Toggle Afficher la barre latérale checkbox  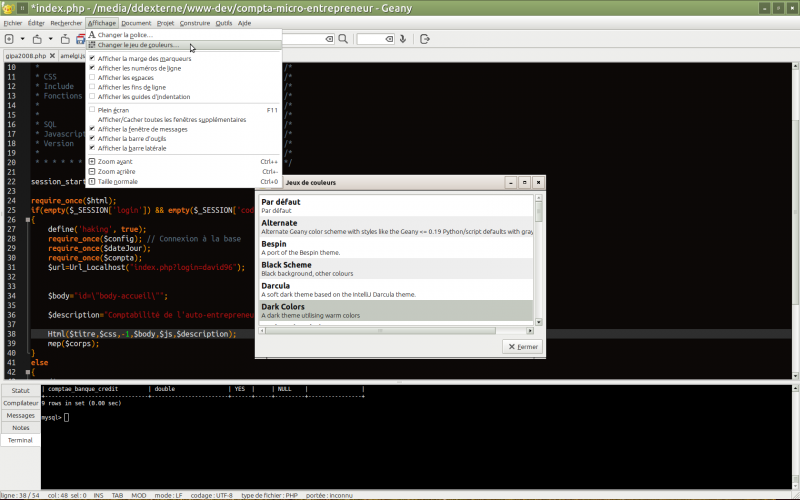pyautogui.click(x=92, y=148)
